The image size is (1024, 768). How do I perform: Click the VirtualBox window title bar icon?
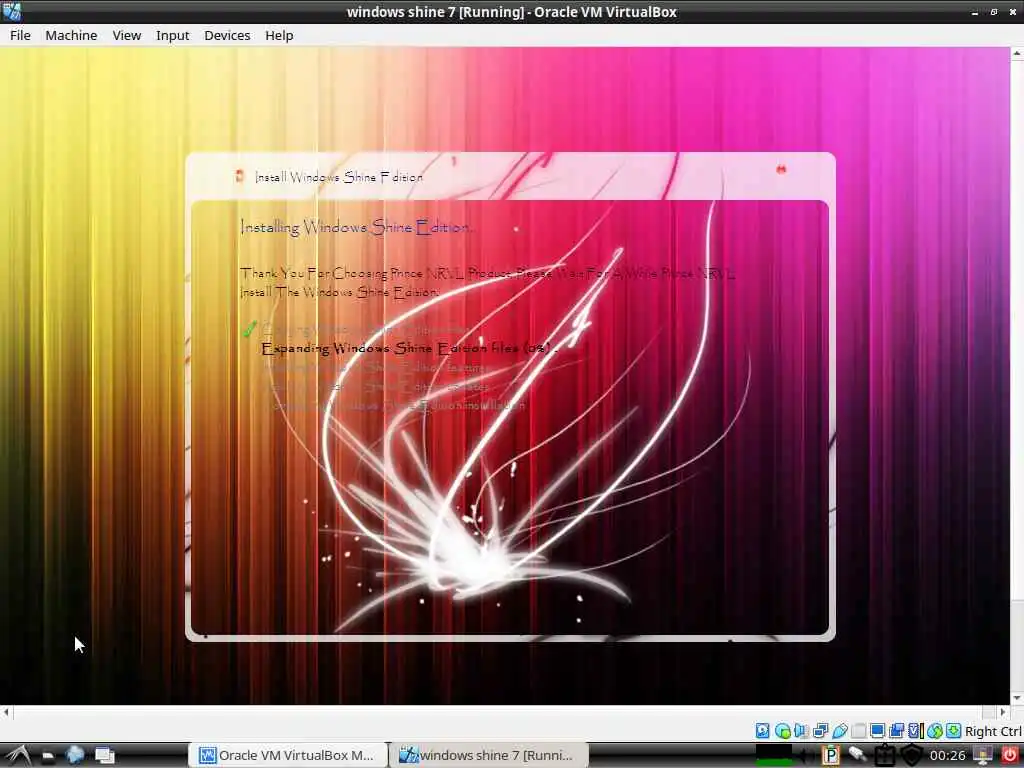(x=12, y=11)
